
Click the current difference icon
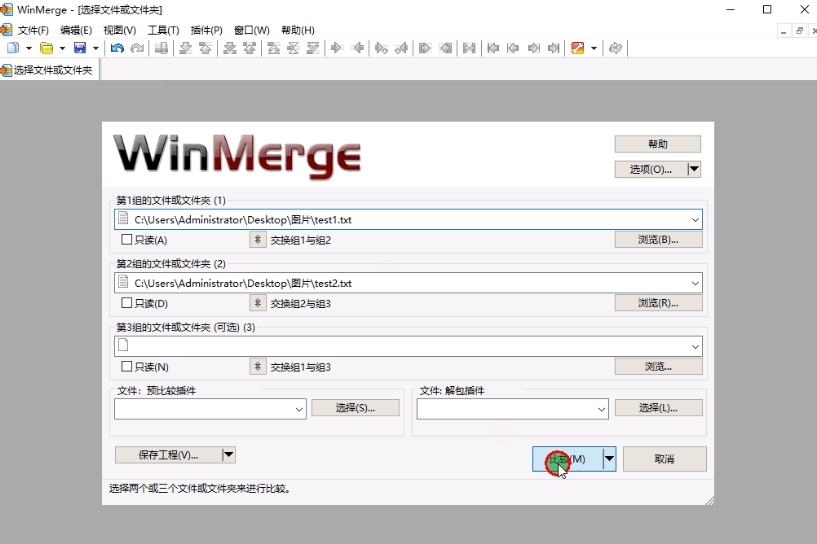[293, 48]
